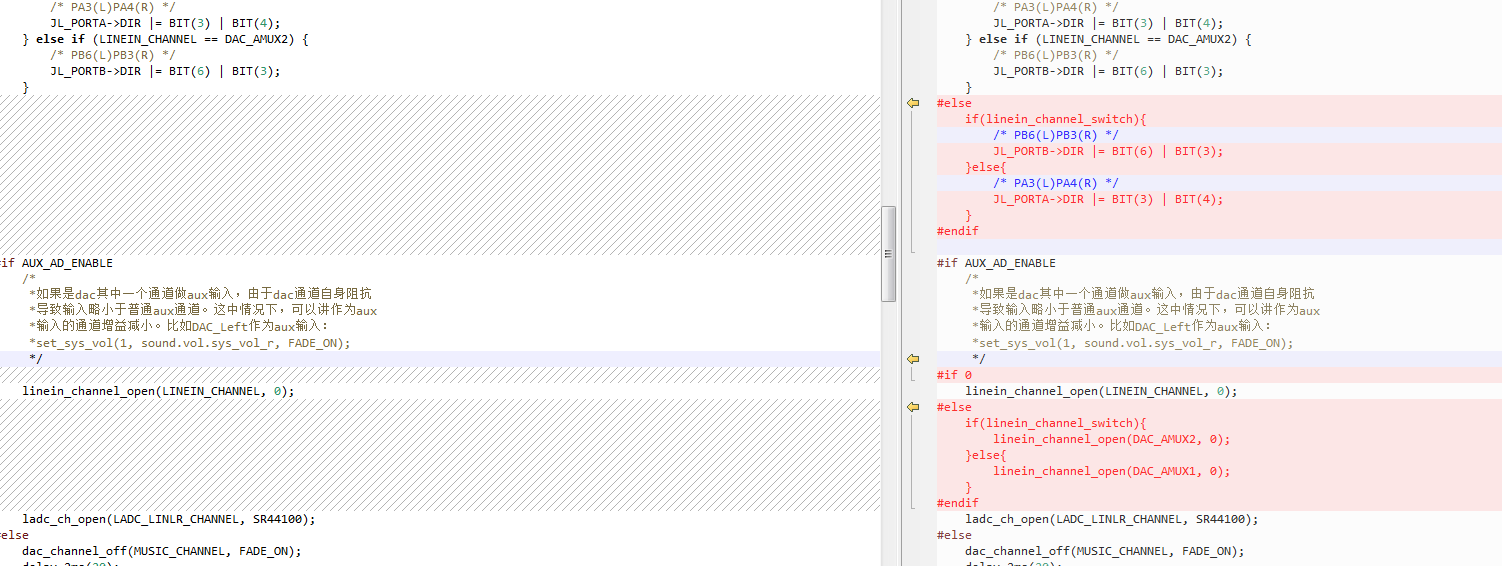Screen dimensions: 1502x566
Task: Click 'linein_channel_open(LINEIN_CHANNEL, 0);' in right pane
Action: [x=1101, y=391]
